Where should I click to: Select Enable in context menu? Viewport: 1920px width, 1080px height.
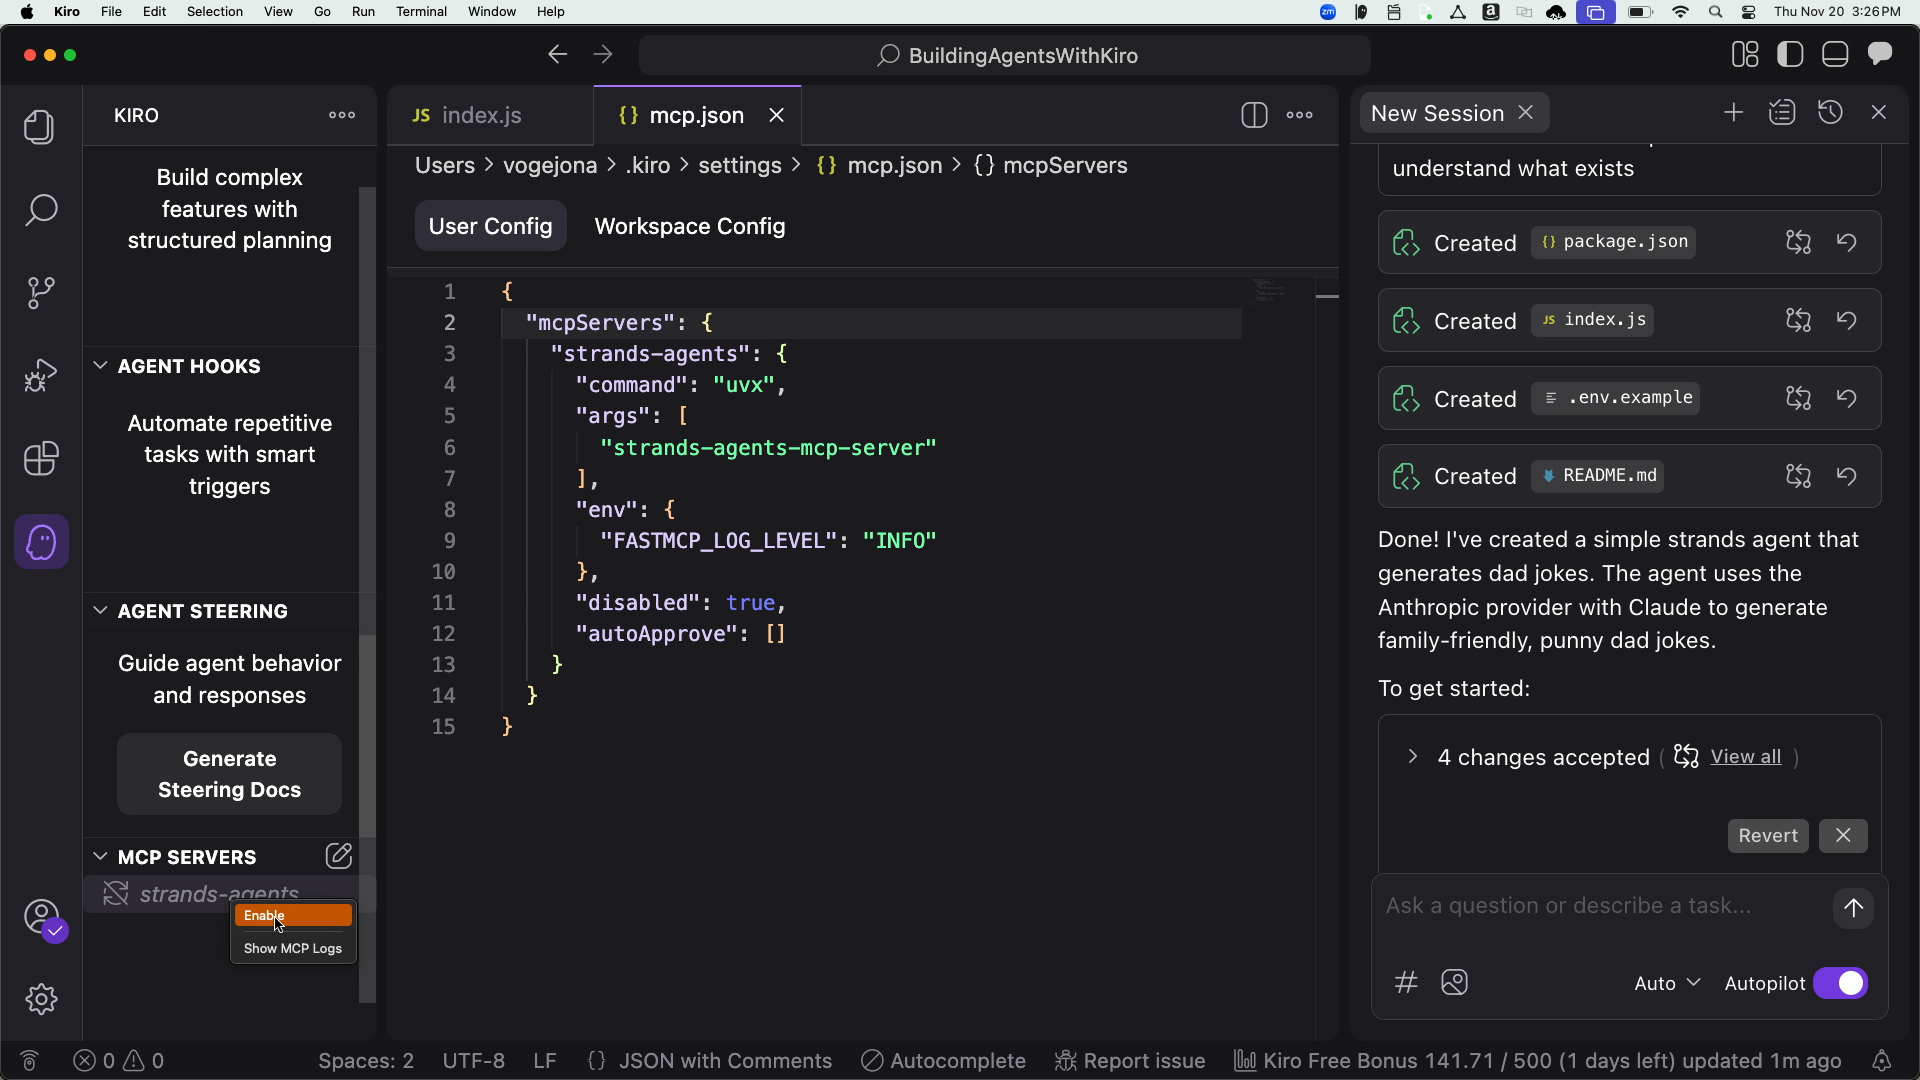point(292,915)
